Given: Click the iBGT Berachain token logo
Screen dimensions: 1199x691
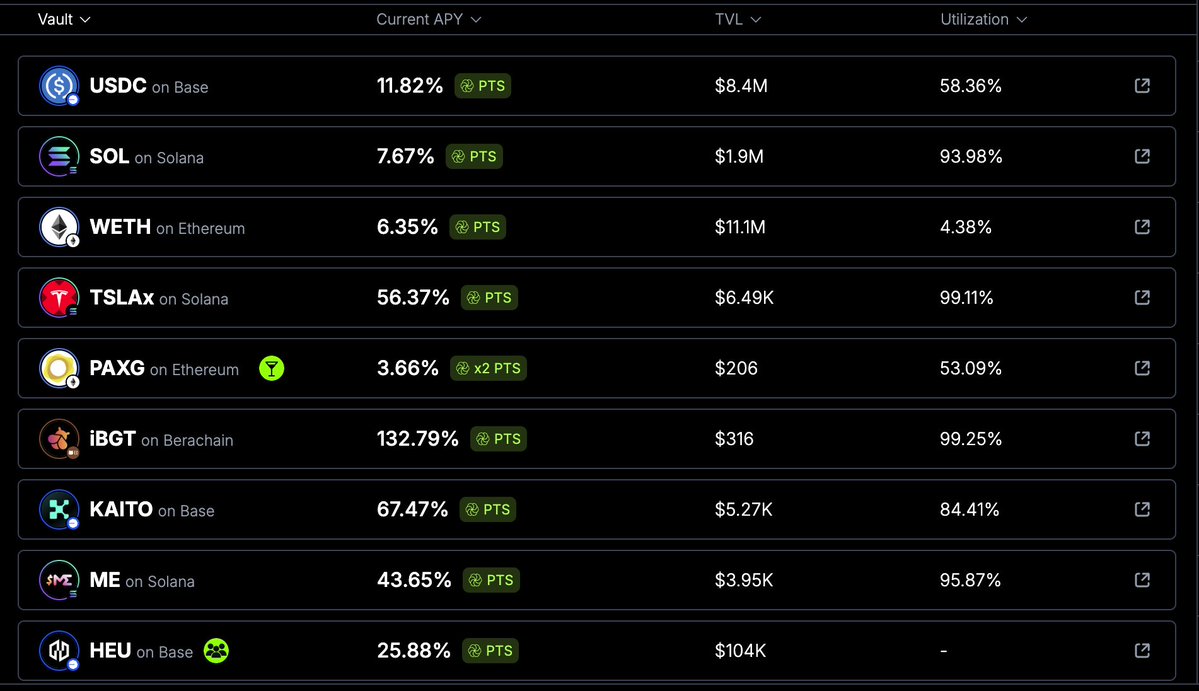Looking at the screenshot, I should [x=59, y=439].
